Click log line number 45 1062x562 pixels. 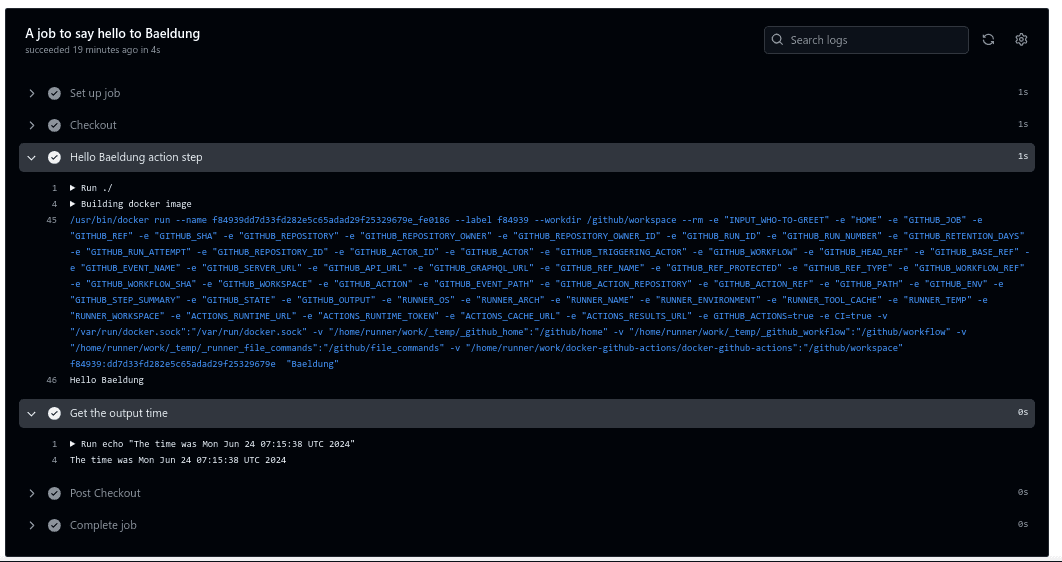click(51, 220)
